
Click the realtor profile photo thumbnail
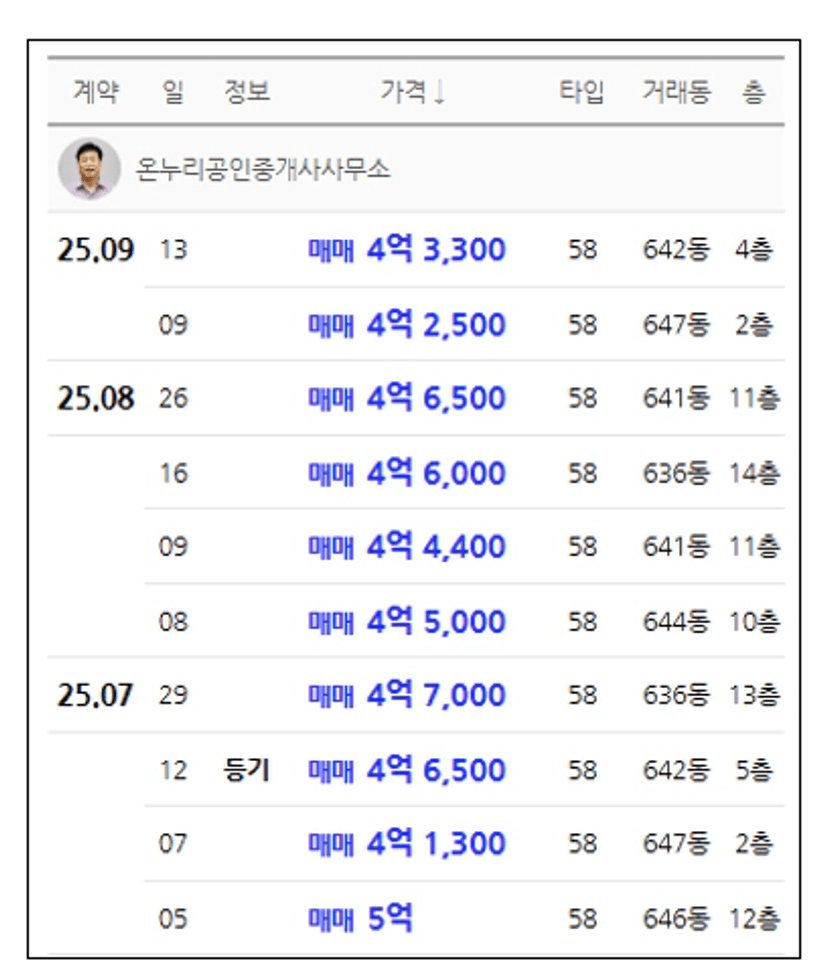[89, 168]
